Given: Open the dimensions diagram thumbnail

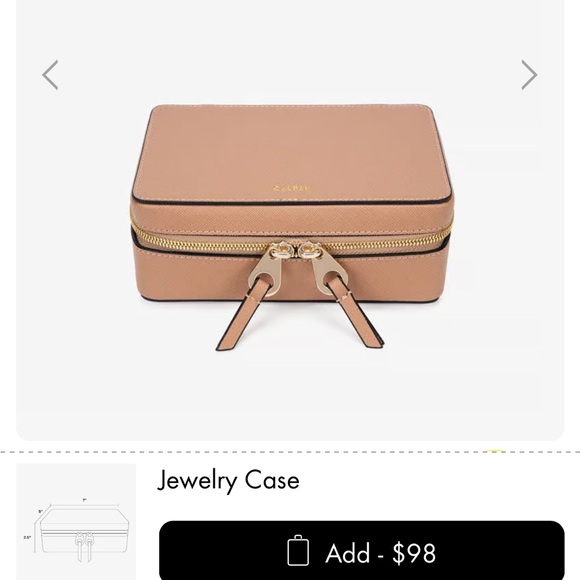Looking at the screenshot, I should point(76,522).
